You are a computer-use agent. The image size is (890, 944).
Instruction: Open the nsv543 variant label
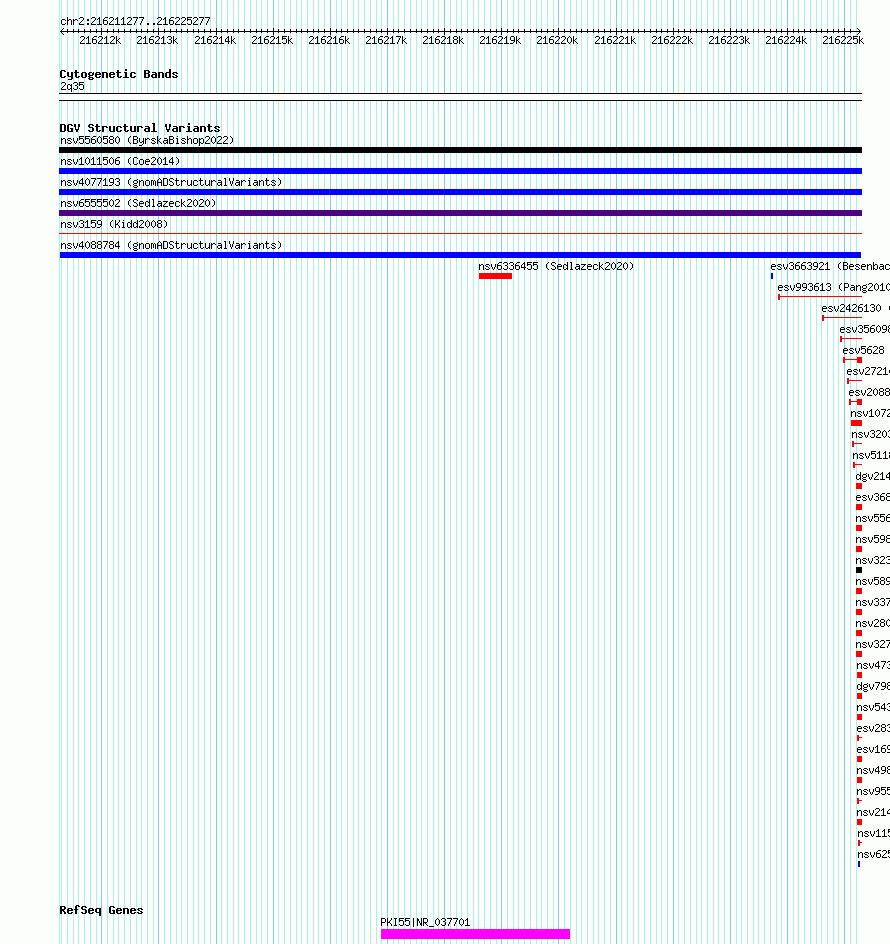pos(873,708)
